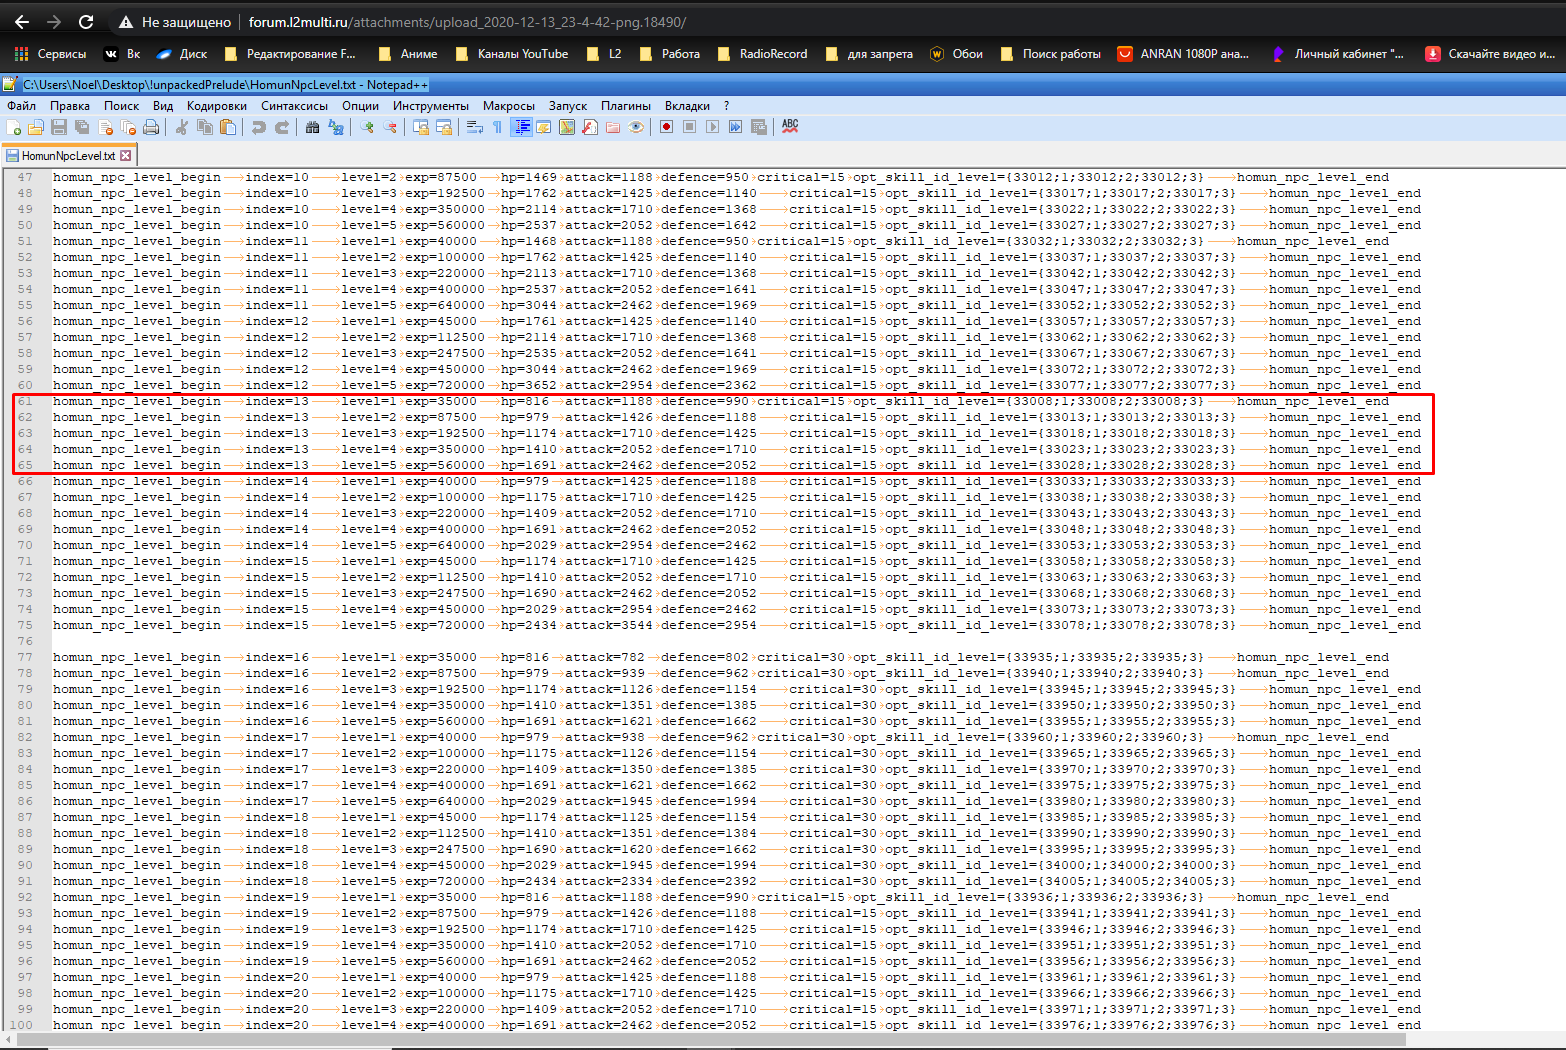Close the HomunNpcLevel.txt tab
This screenshot has height=1050, width=1566.
[x=126, y=155]
